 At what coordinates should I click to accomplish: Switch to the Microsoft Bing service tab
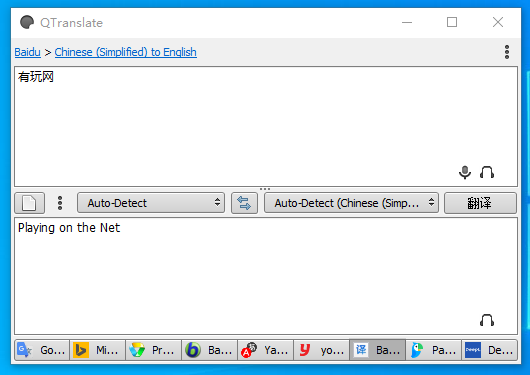tap(97, 350)
